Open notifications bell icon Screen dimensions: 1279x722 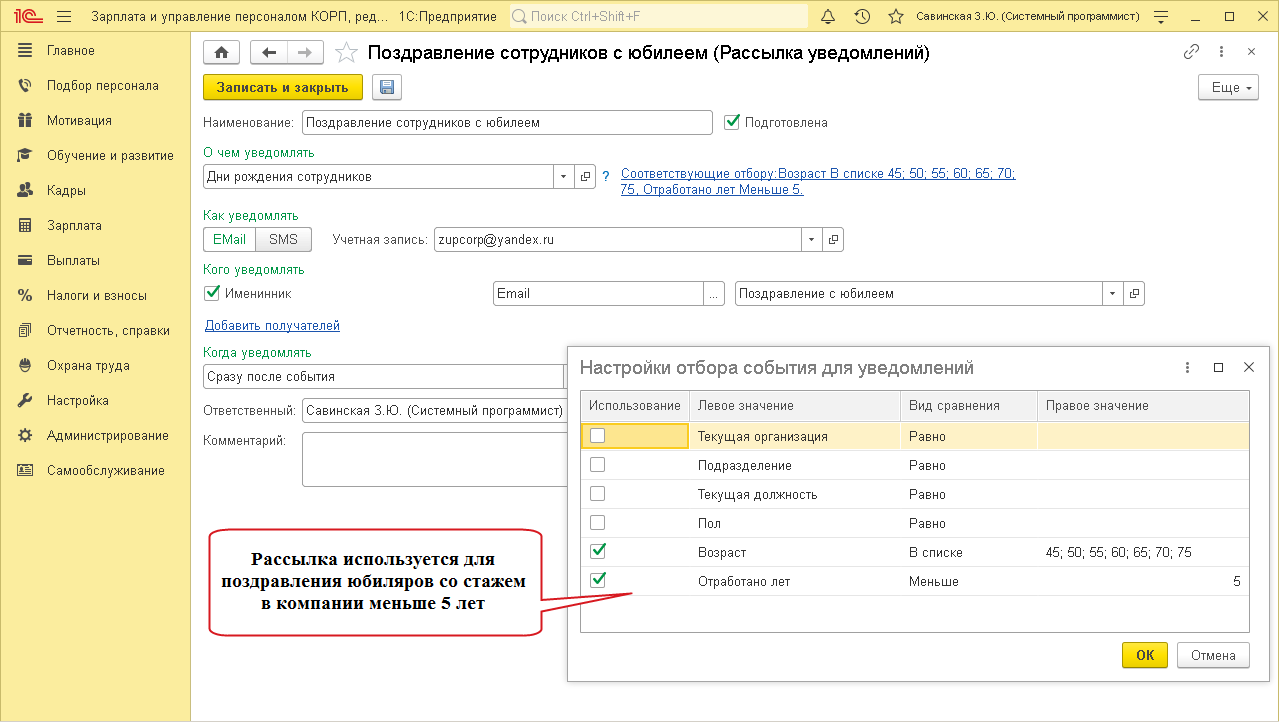(x=827, y=17)
